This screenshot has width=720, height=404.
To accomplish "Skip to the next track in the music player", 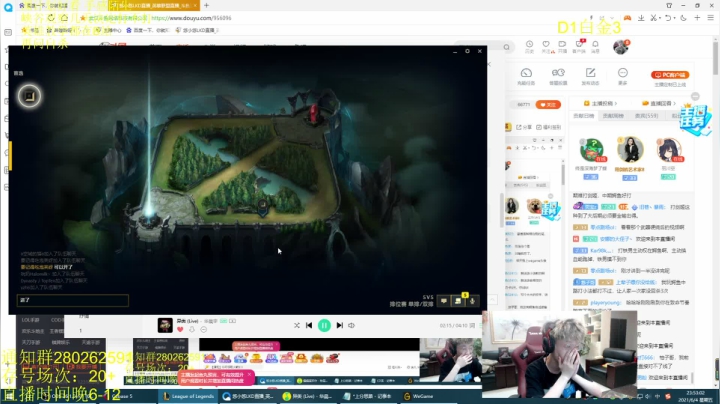I will click(x=339, y=325).
